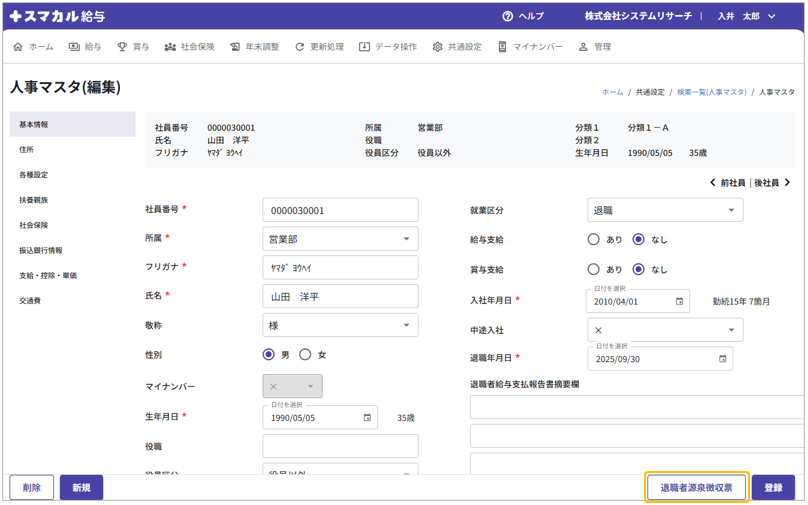Click the 後社員 right chevron arrow
Viewport: 808px width, 505px height.
click(x=787, y=183)
